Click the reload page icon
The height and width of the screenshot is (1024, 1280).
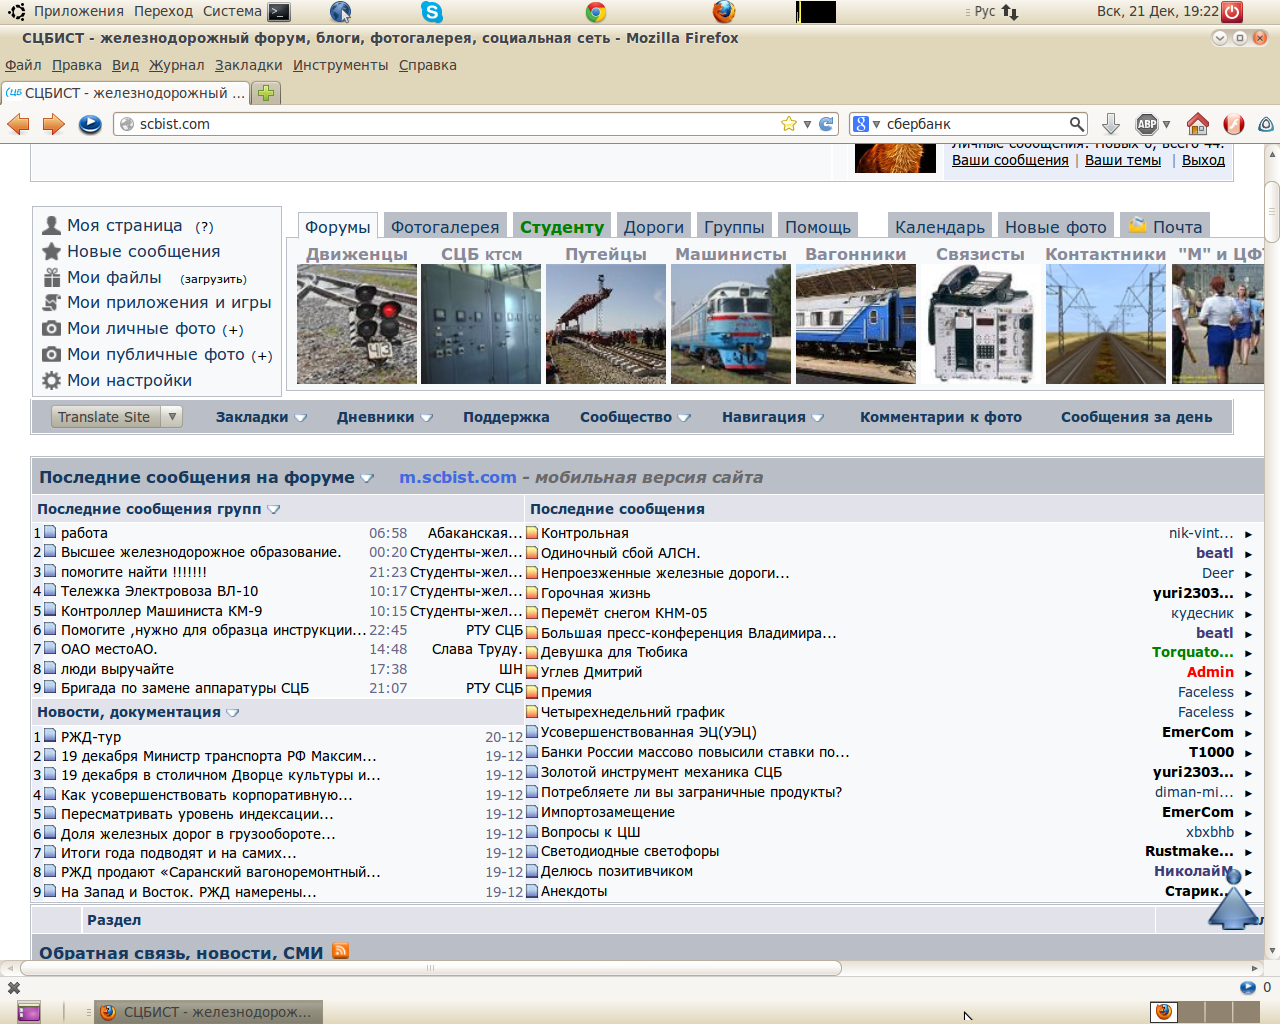[826, 124]
